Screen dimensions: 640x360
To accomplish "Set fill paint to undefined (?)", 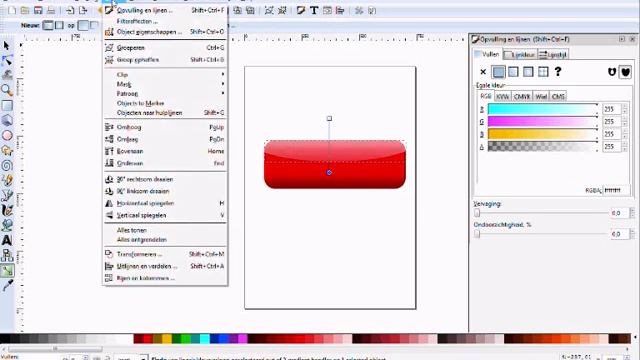I will point(558,72).
